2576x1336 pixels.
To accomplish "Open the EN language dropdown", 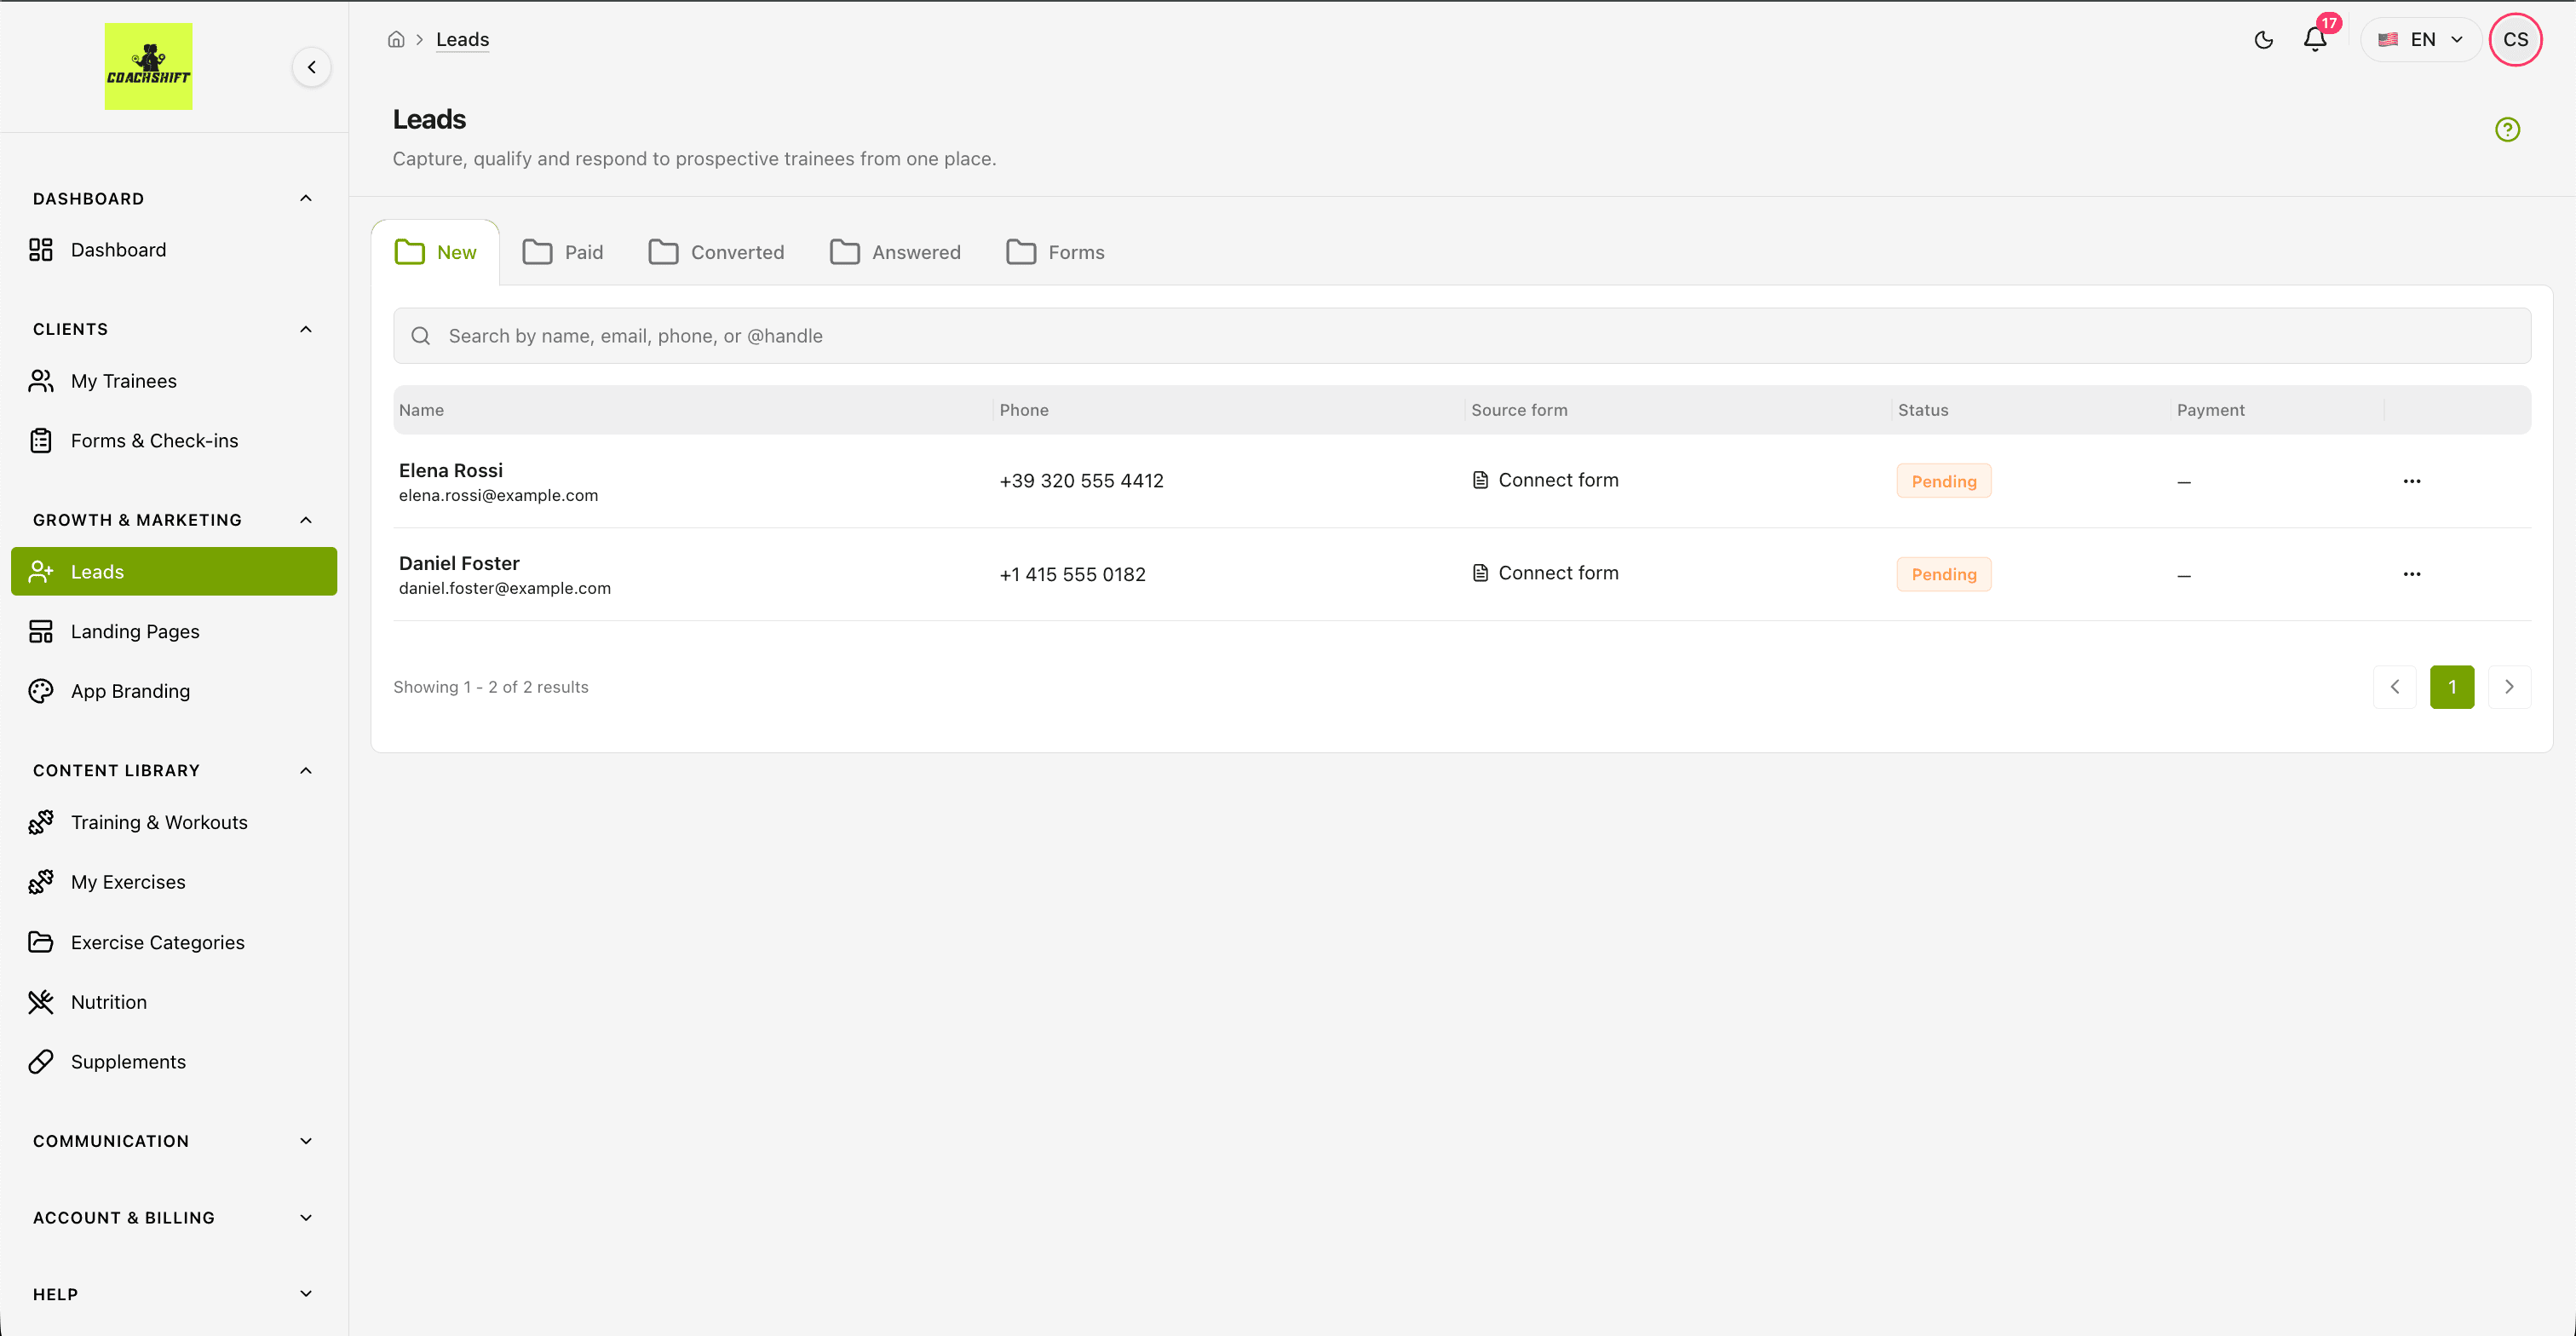I will pyautogui.click(x=2421, y=40).
